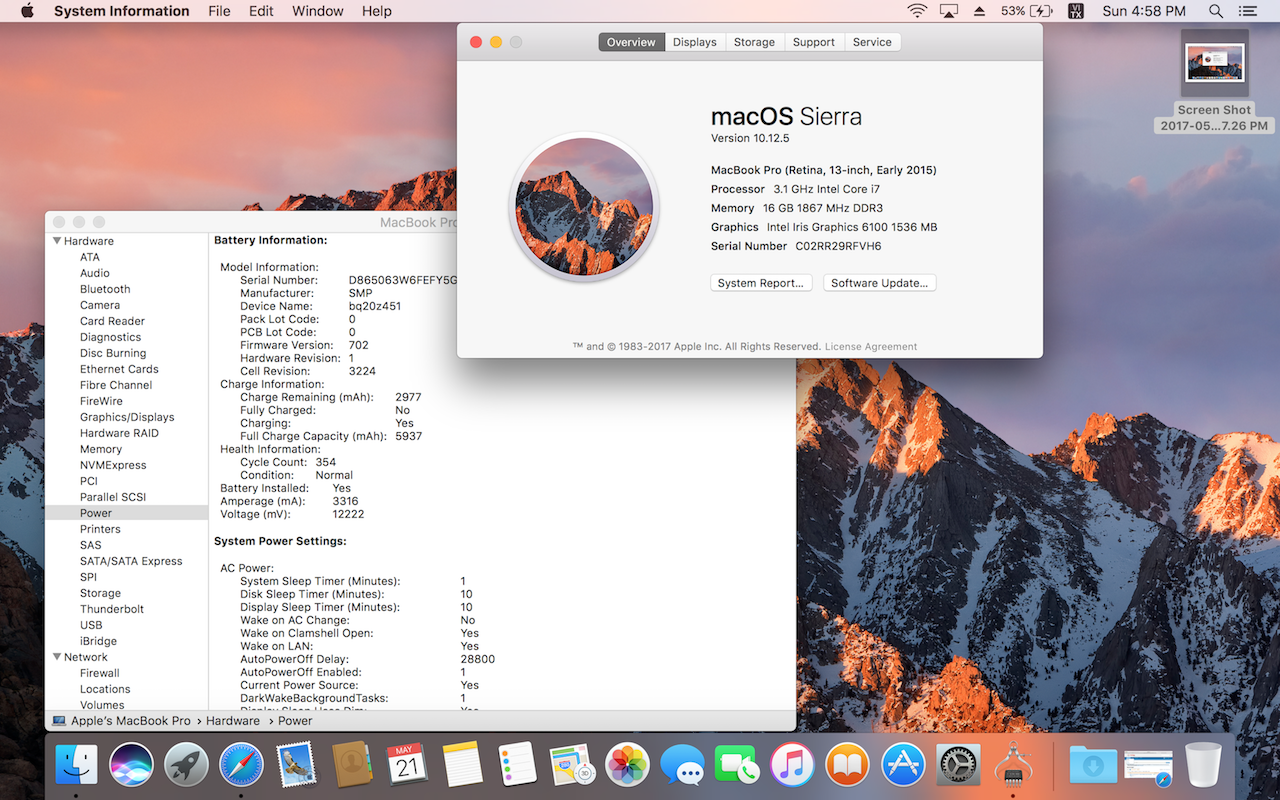Open Safari from the Dock

(x=241, y=765)
